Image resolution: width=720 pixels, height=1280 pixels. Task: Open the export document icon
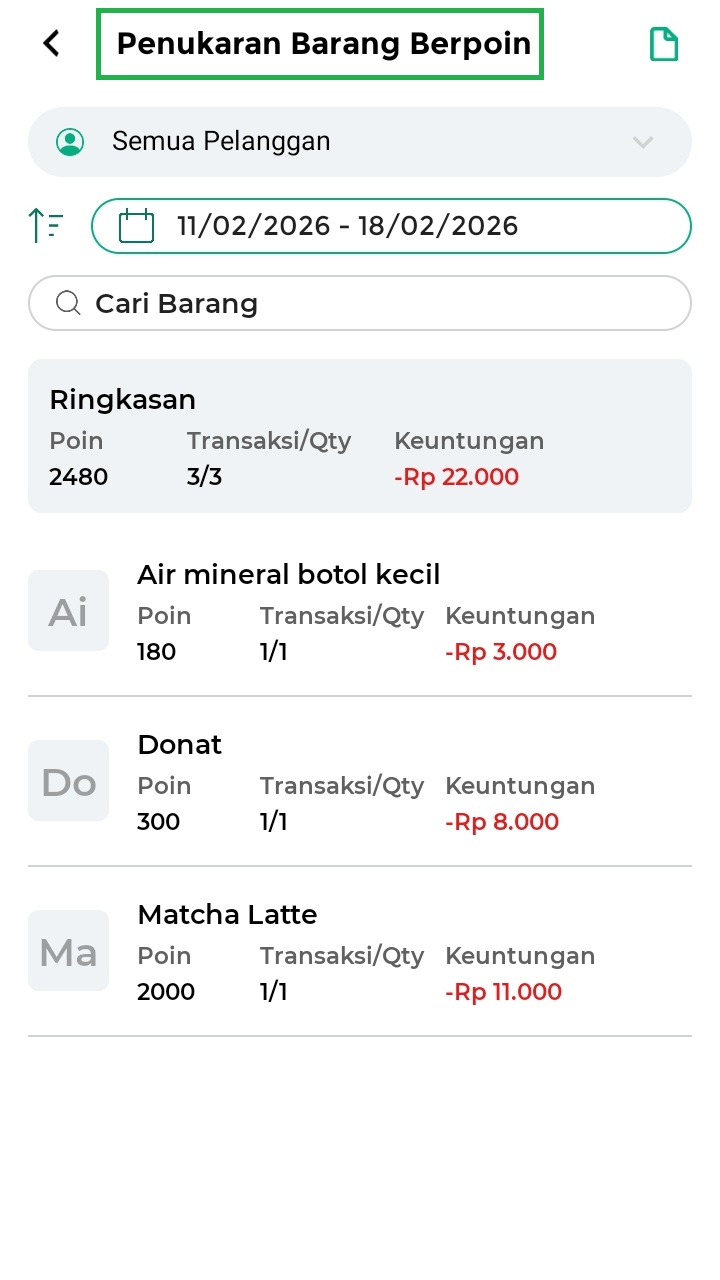664,44
